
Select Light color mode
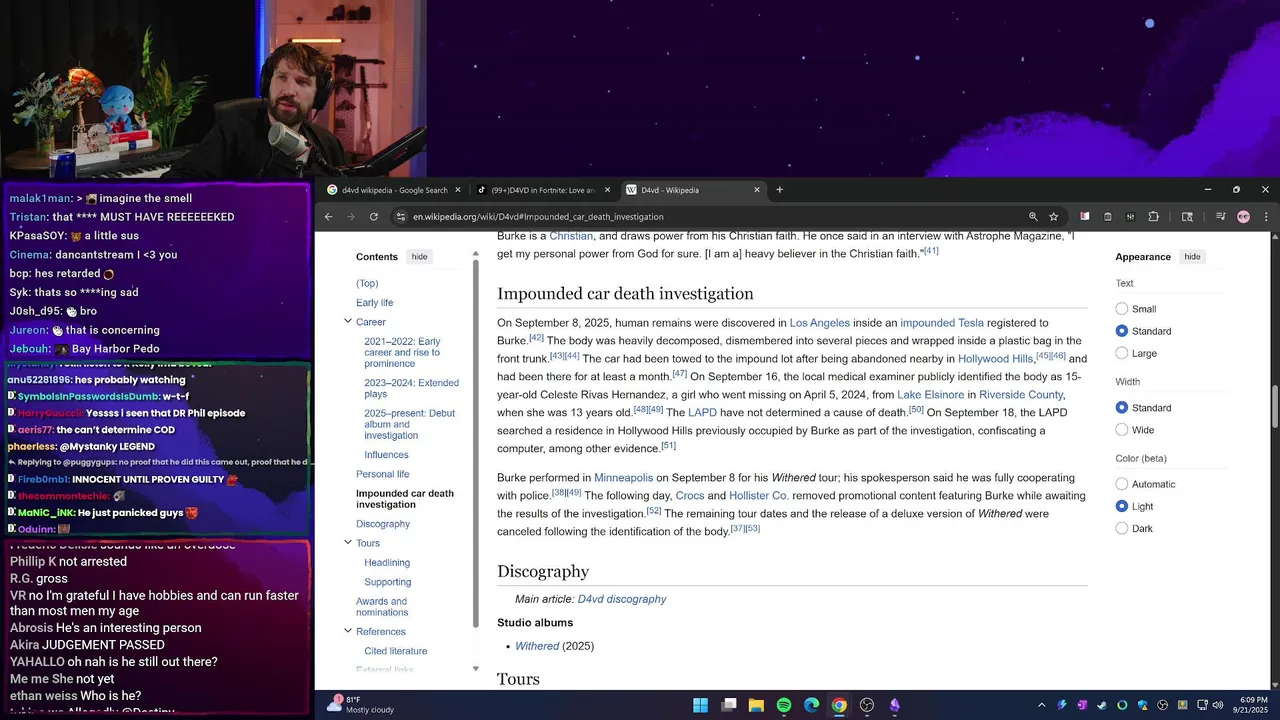(1121, 506)
